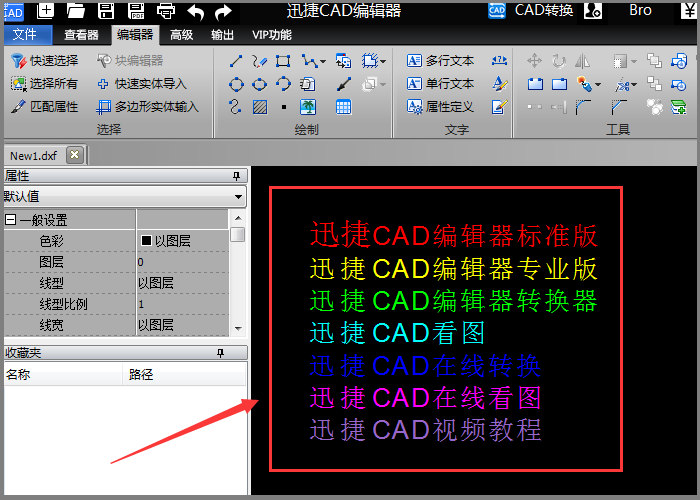Select the New1.dxf document tab
Image resolution: width=700 pixels, height=500 pixels.
33,156
